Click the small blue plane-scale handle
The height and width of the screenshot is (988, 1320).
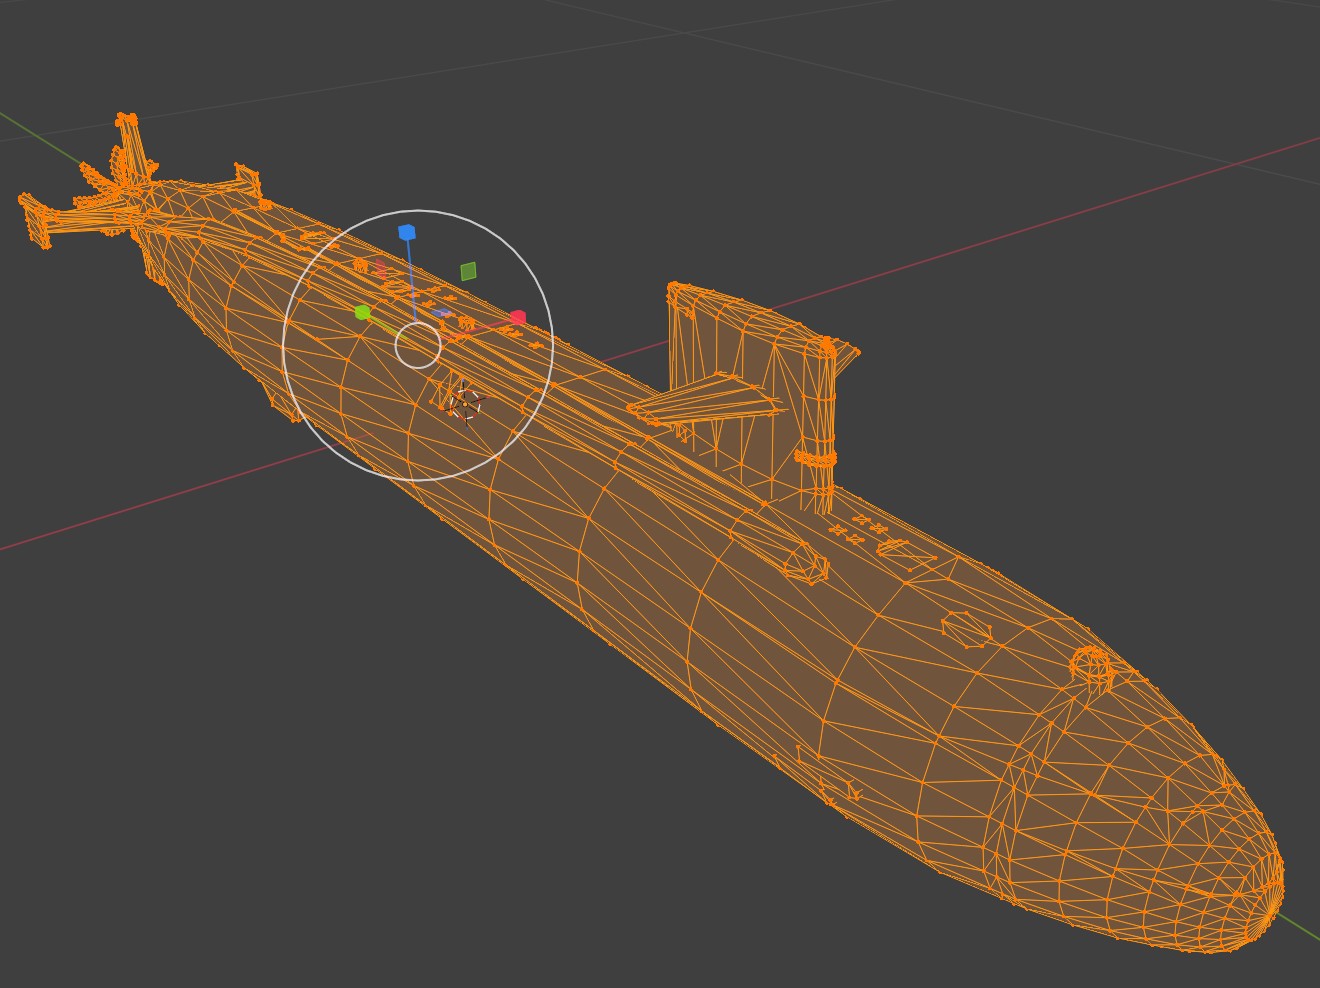pyautogui.click(x=440, y=314)
